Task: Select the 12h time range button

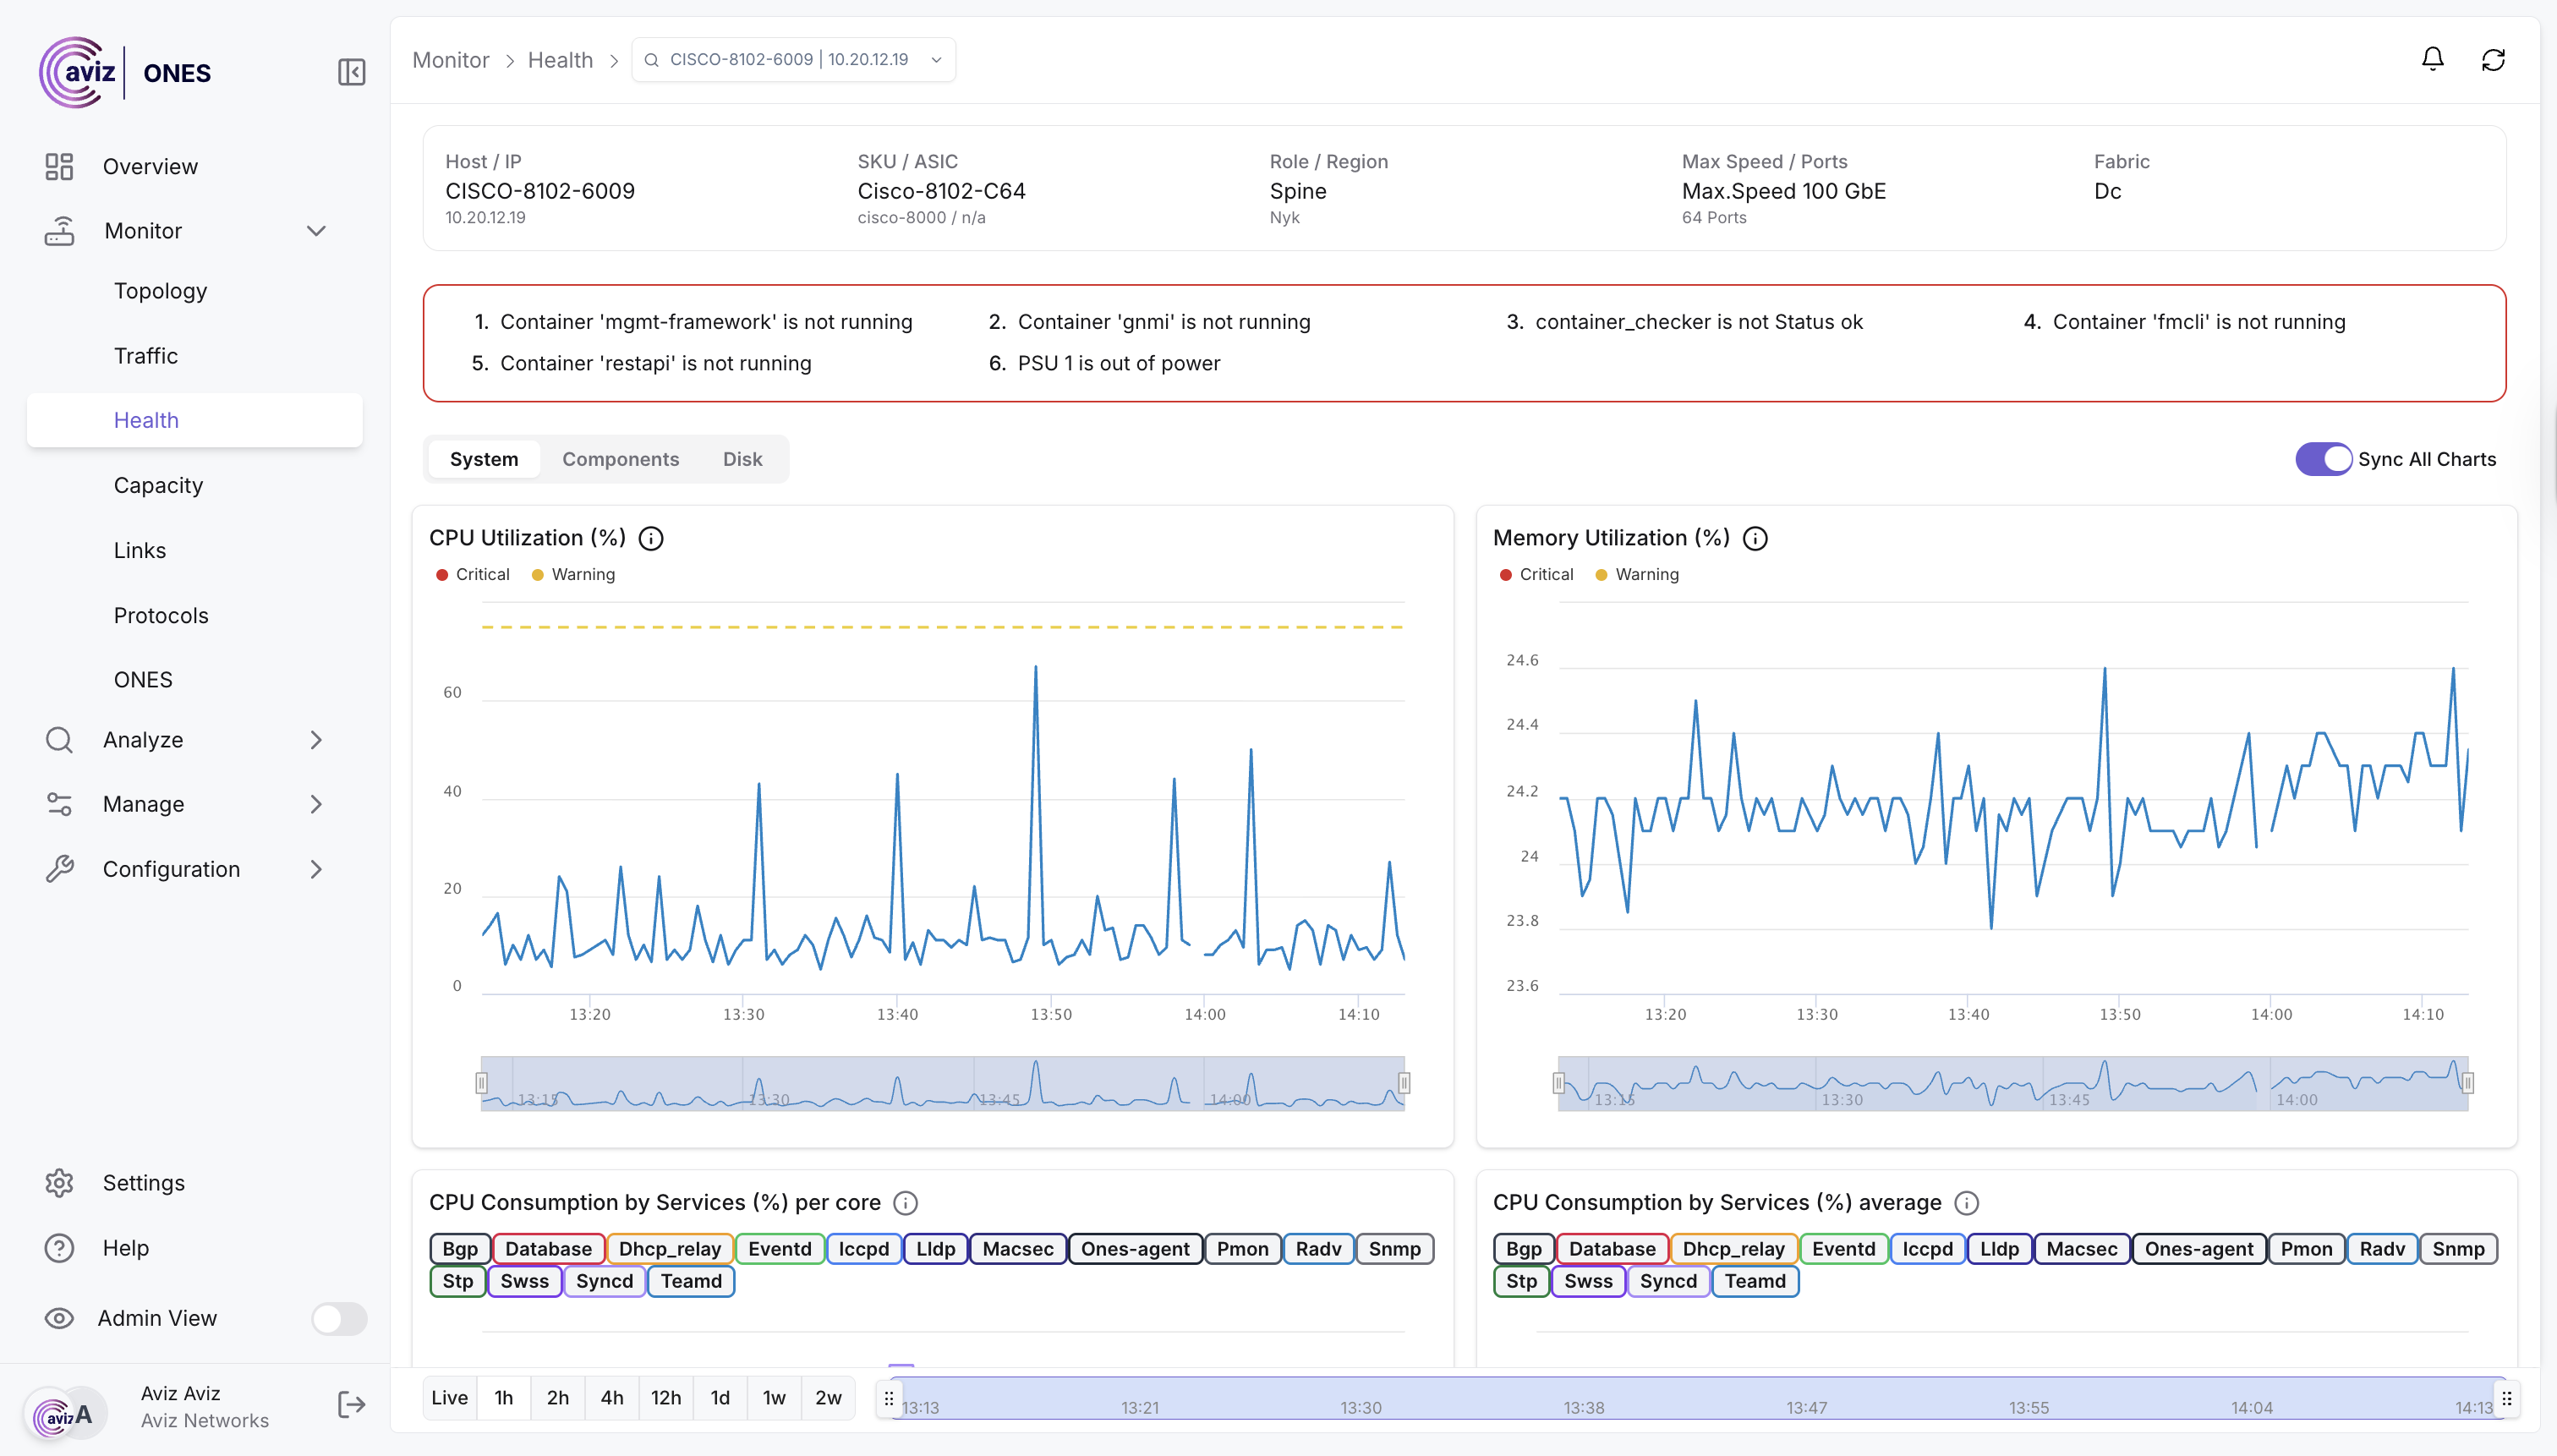Action: pyautogui.click(x=665, y=1398)
